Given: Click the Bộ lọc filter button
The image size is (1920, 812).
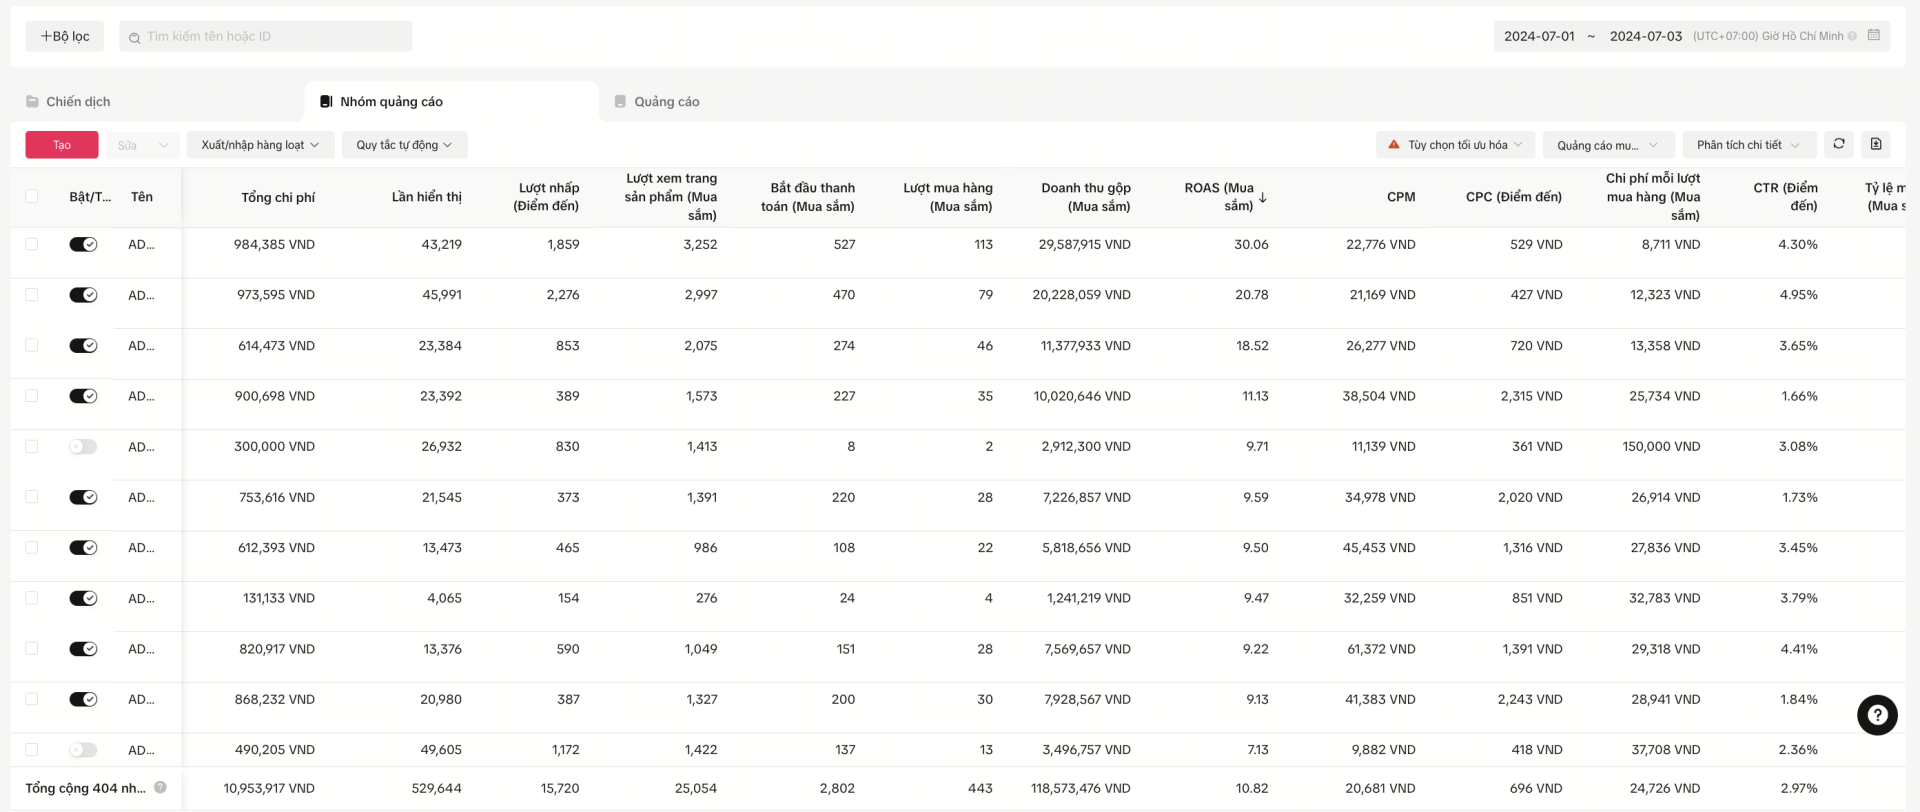Looking at the screenshot, I should click(65, 36).
